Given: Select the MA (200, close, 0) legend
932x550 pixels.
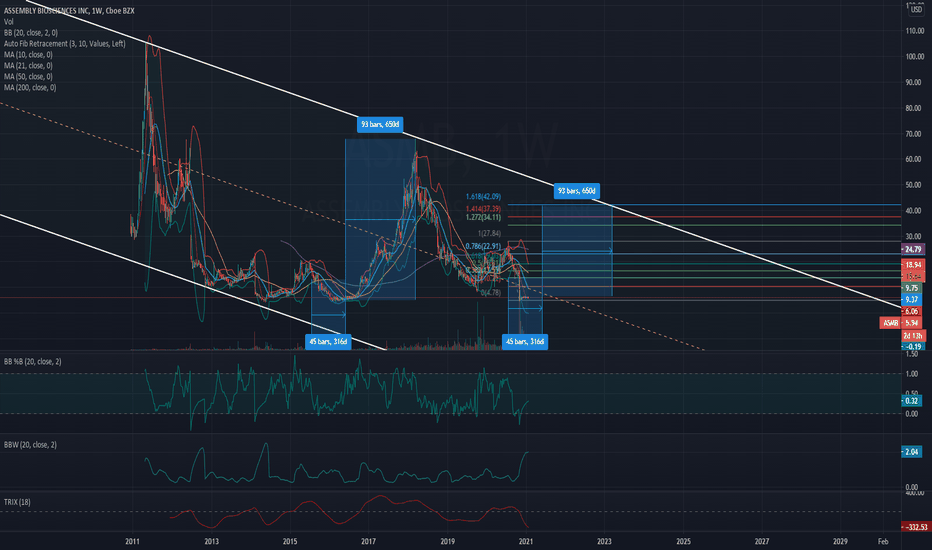Looking at the screenshot, I should [x=30, y=87].
